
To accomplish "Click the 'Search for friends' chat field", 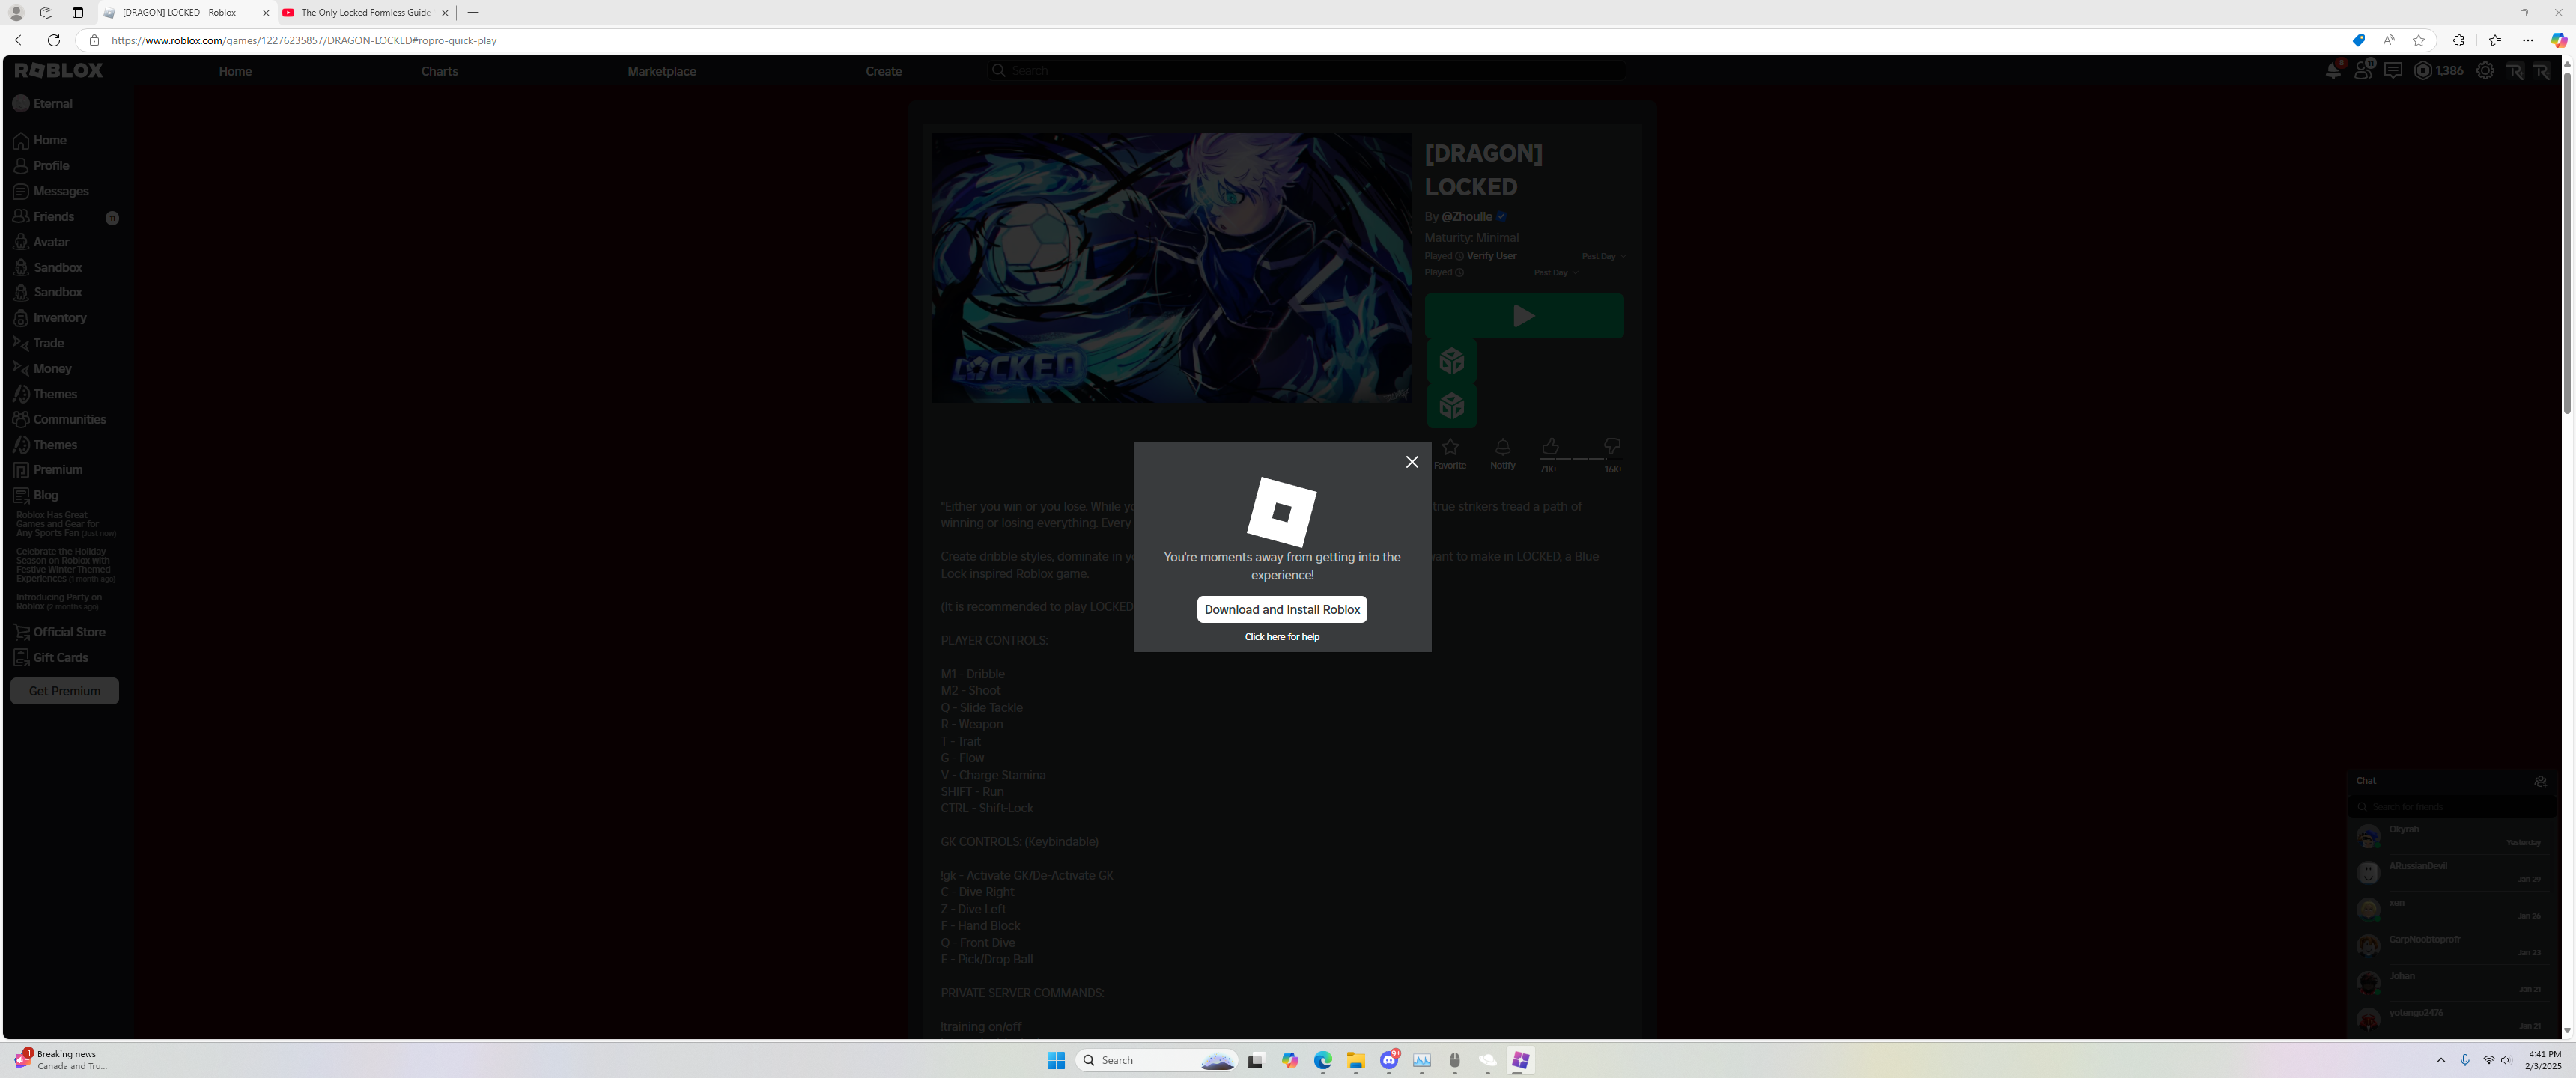I will click(2451, 807).
